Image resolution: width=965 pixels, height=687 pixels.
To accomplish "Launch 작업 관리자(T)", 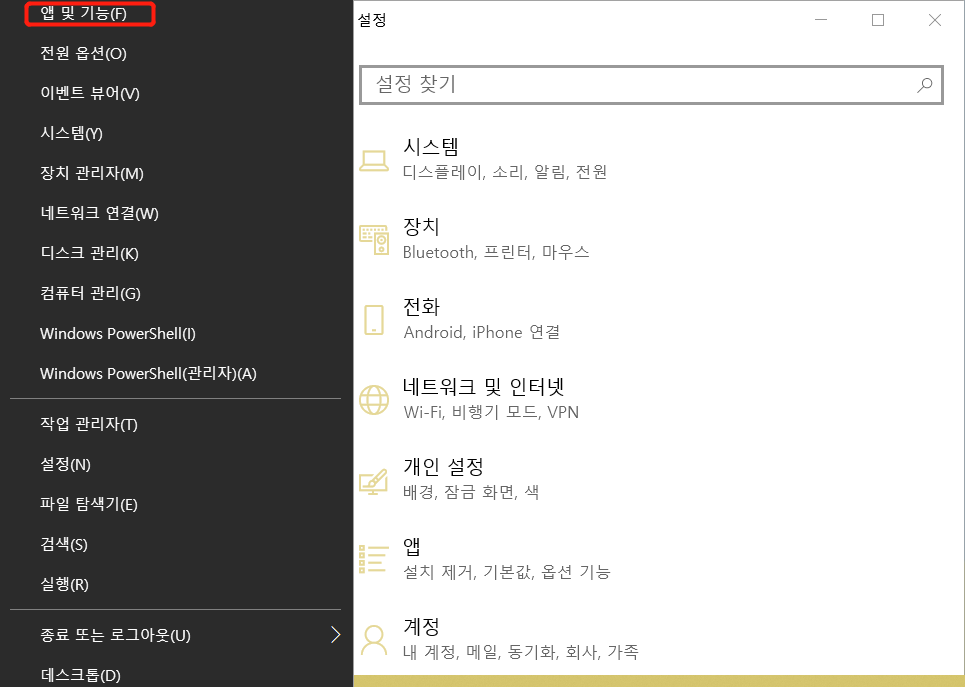I will click(x=83, y=424).
